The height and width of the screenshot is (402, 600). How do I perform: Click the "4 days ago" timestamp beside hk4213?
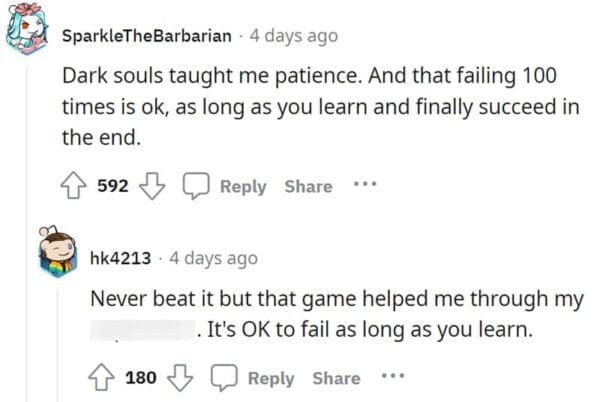click(x=213, y=258)
